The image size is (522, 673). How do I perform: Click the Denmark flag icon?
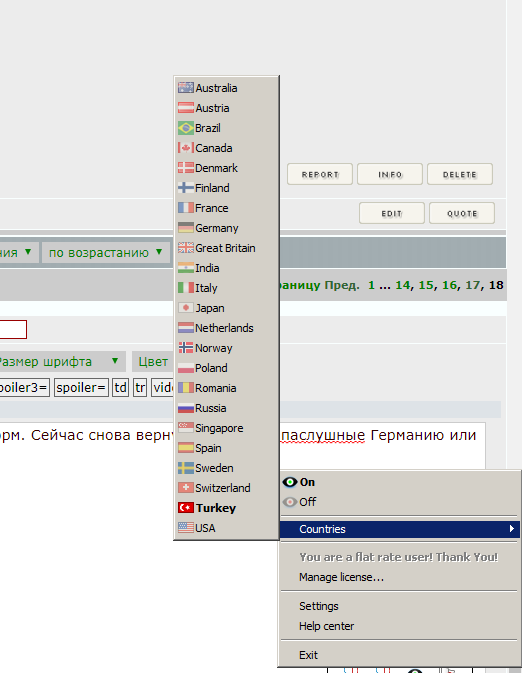pyautogui.click(x=186, y=168)
